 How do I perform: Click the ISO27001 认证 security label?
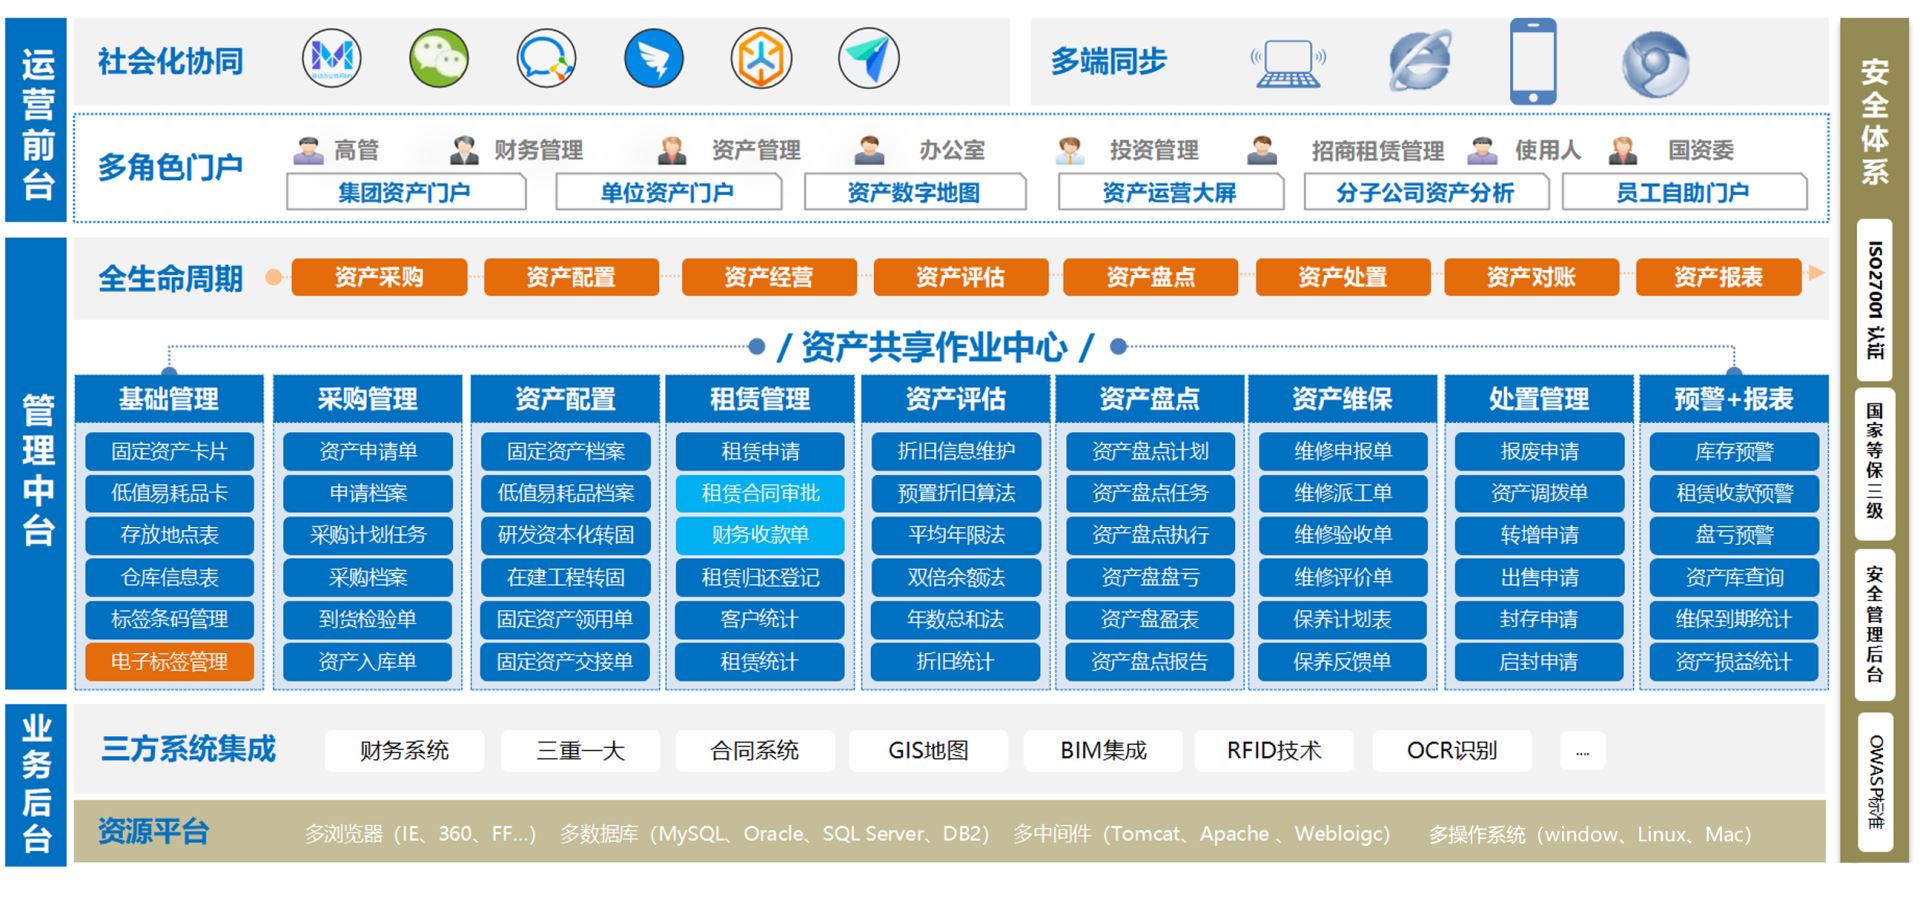pos(1874,300)
